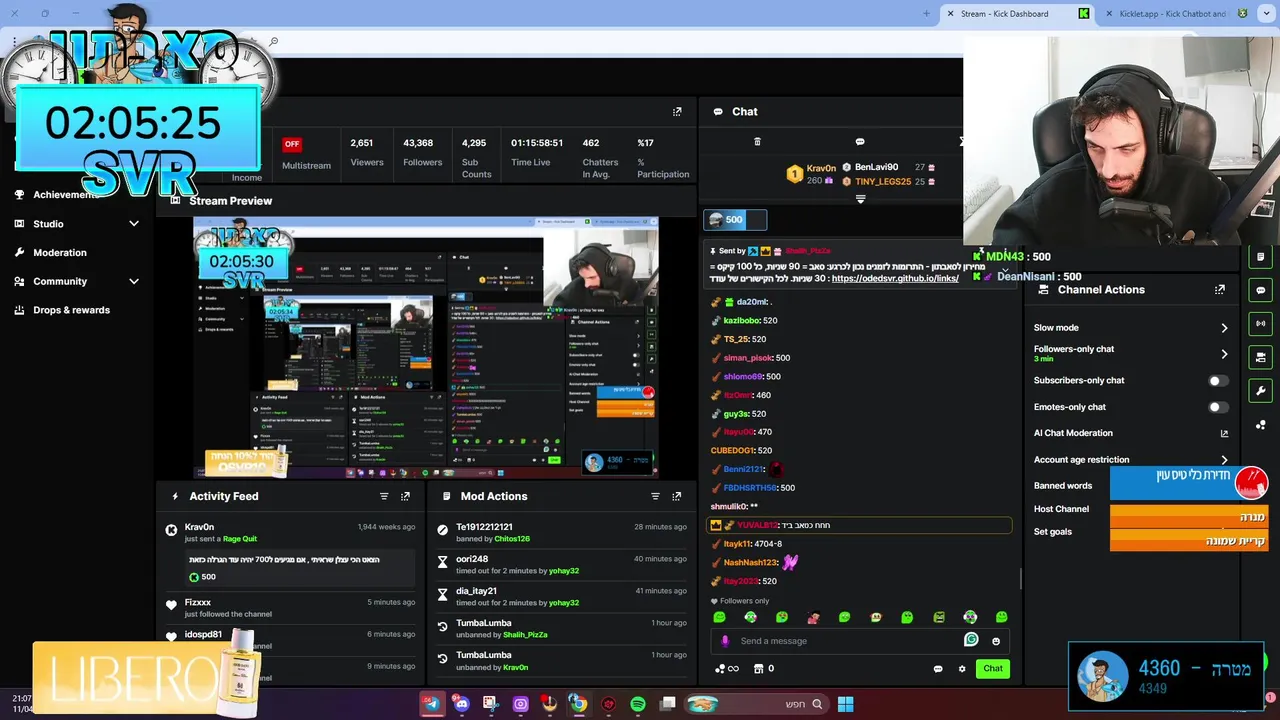Viewport: 1280px width, 720px height.
Task: Toggle Subscribers-only chat switch
Action: 1217,381
